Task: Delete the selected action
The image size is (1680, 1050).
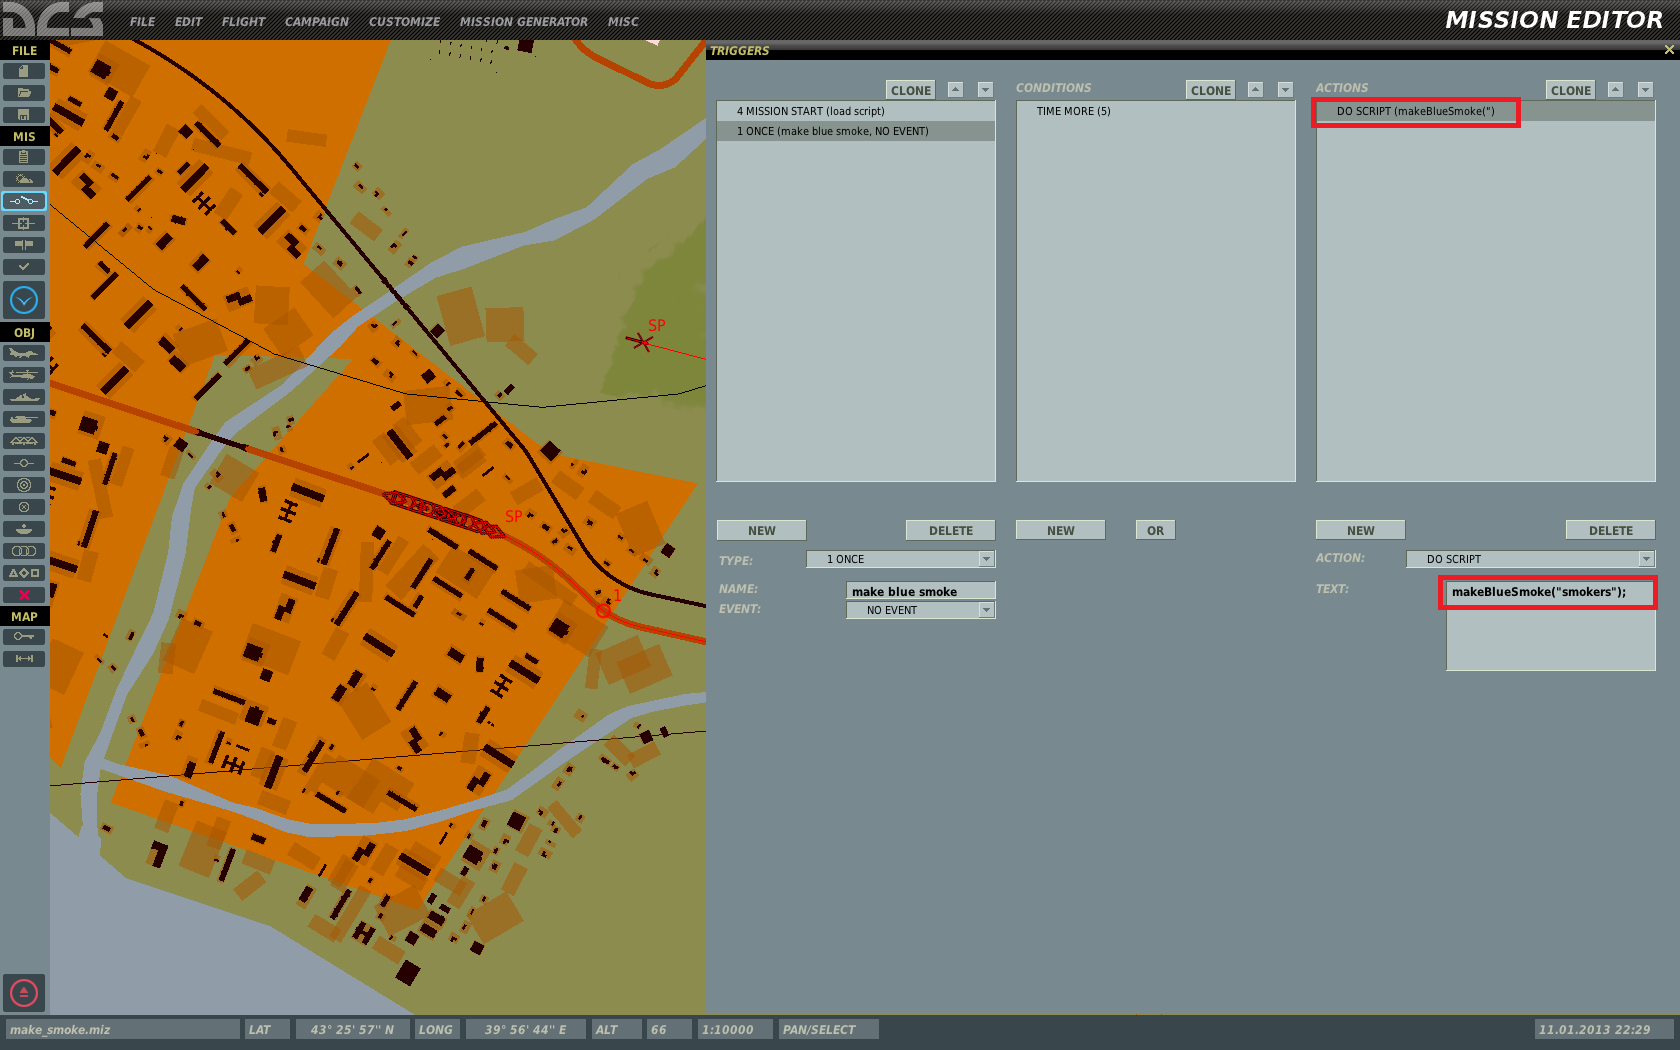Action: tap(1611, 530)
